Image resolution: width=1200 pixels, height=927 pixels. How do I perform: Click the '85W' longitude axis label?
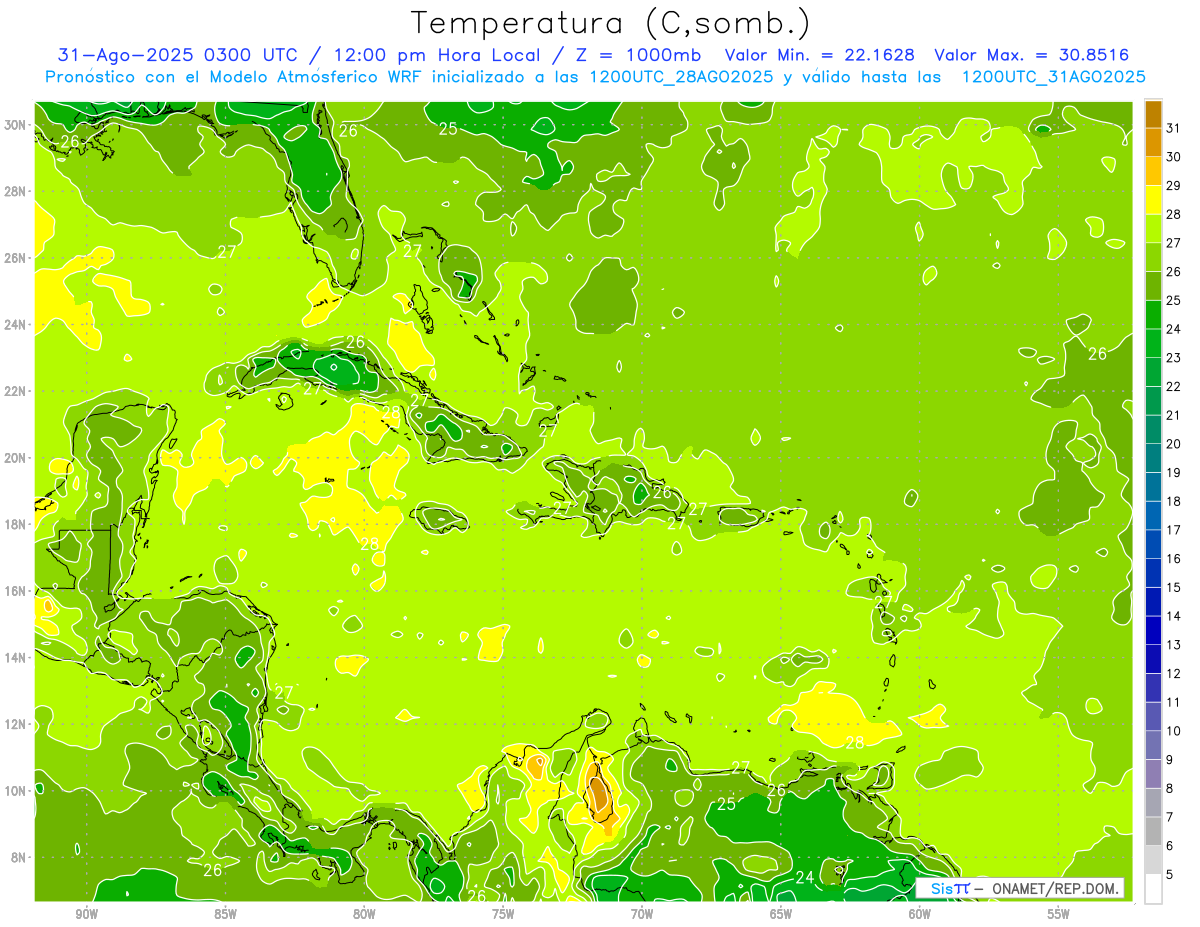pos(225,915)
